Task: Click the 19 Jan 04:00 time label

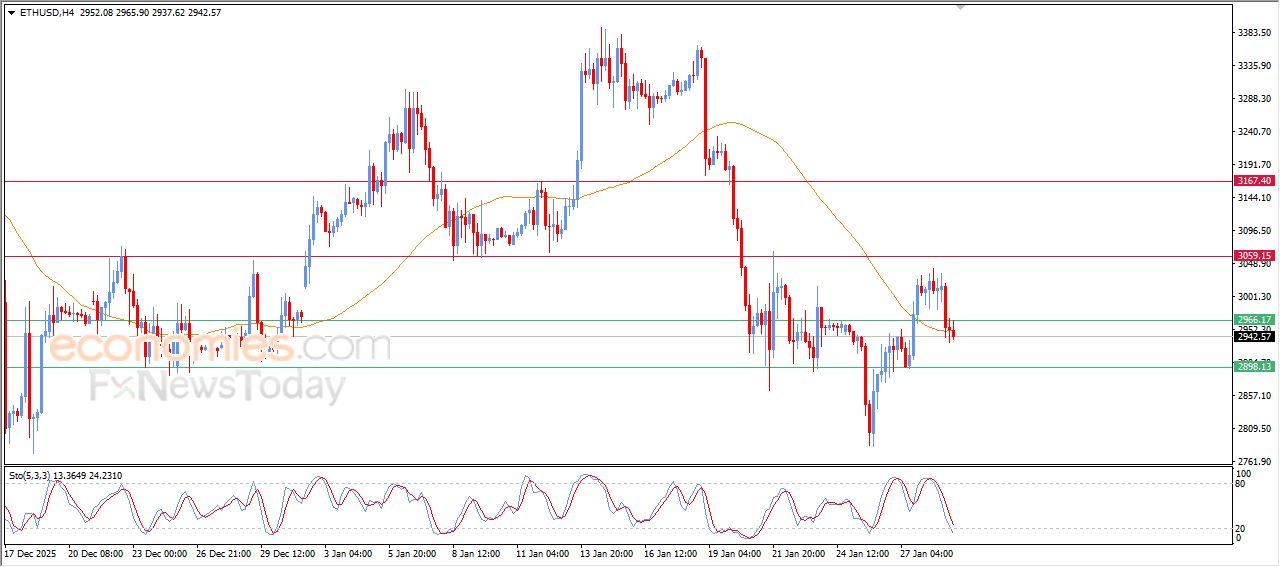Action: coord(735,552)
